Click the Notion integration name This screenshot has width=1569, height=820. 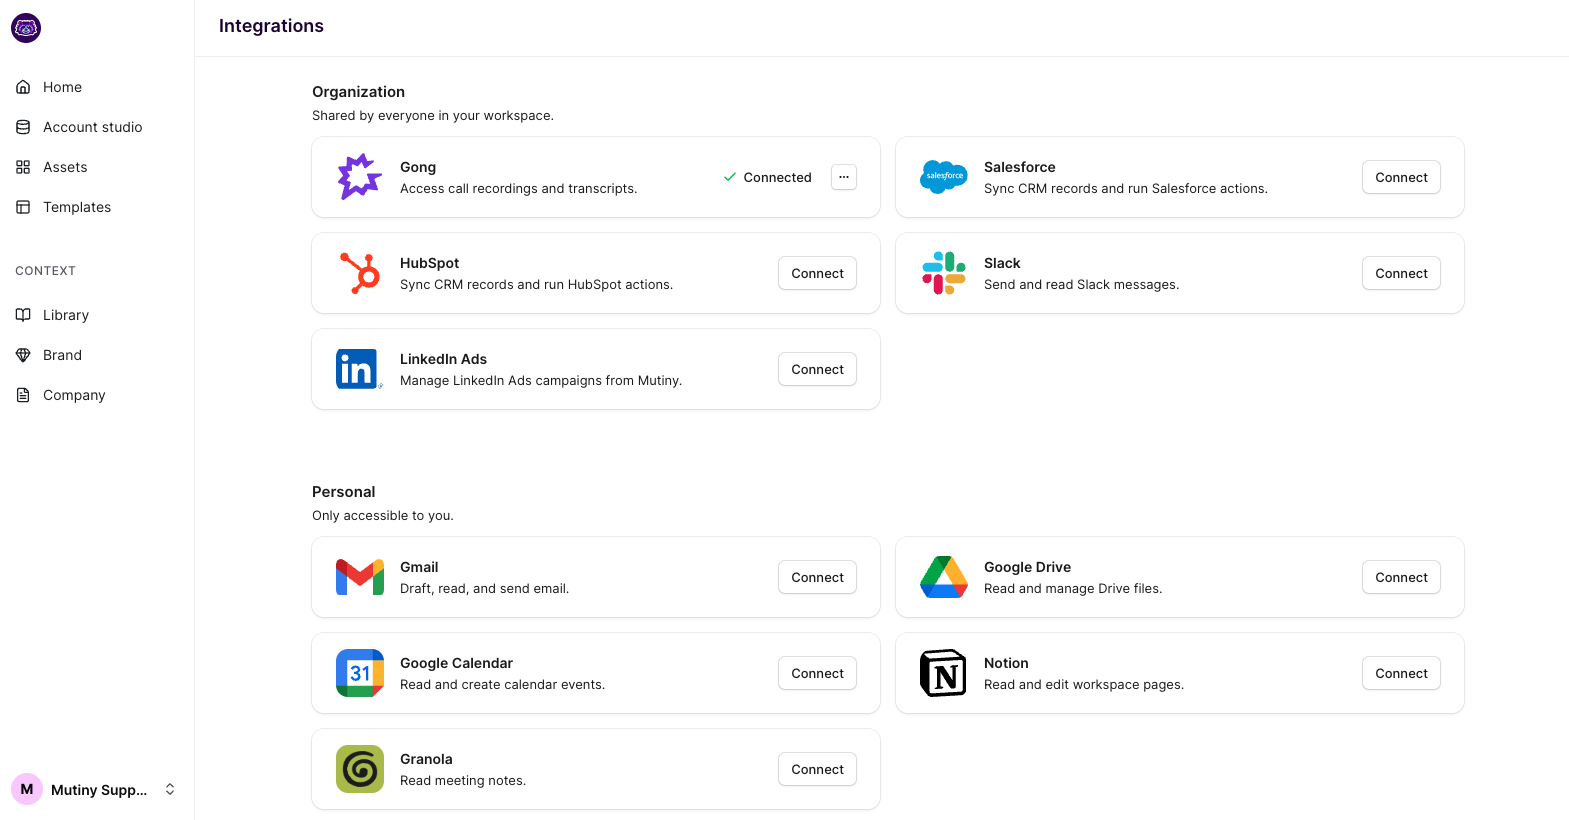click(1006, 663)
